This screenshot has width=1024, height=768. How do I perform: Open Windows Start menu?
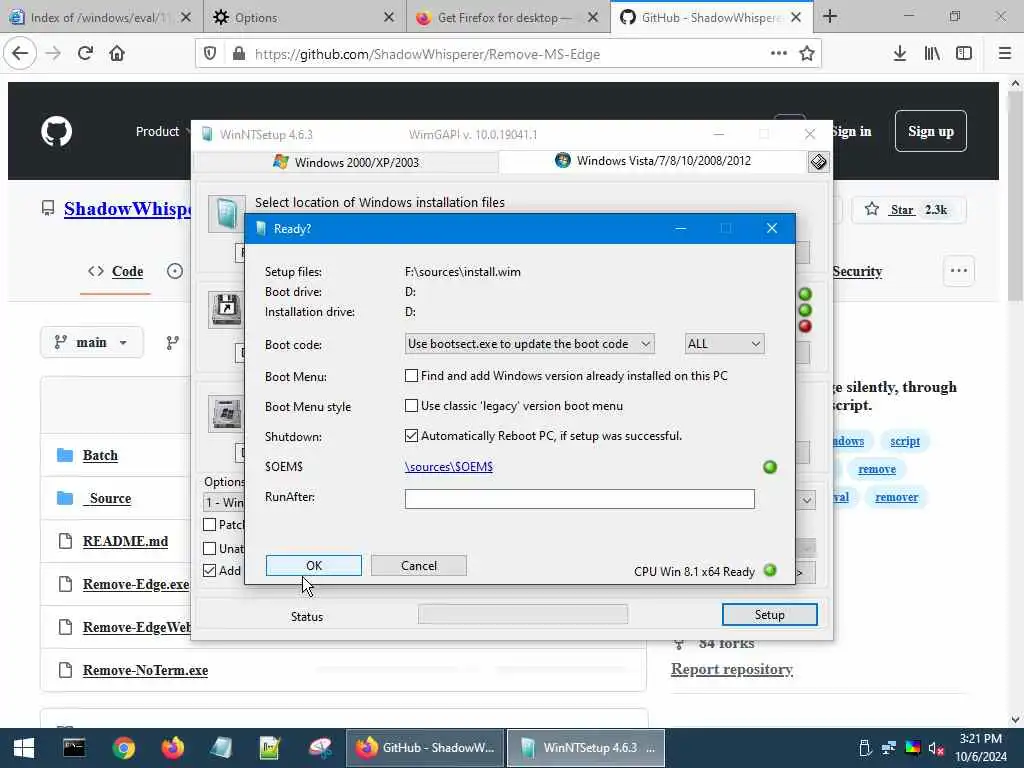[24, 748]
